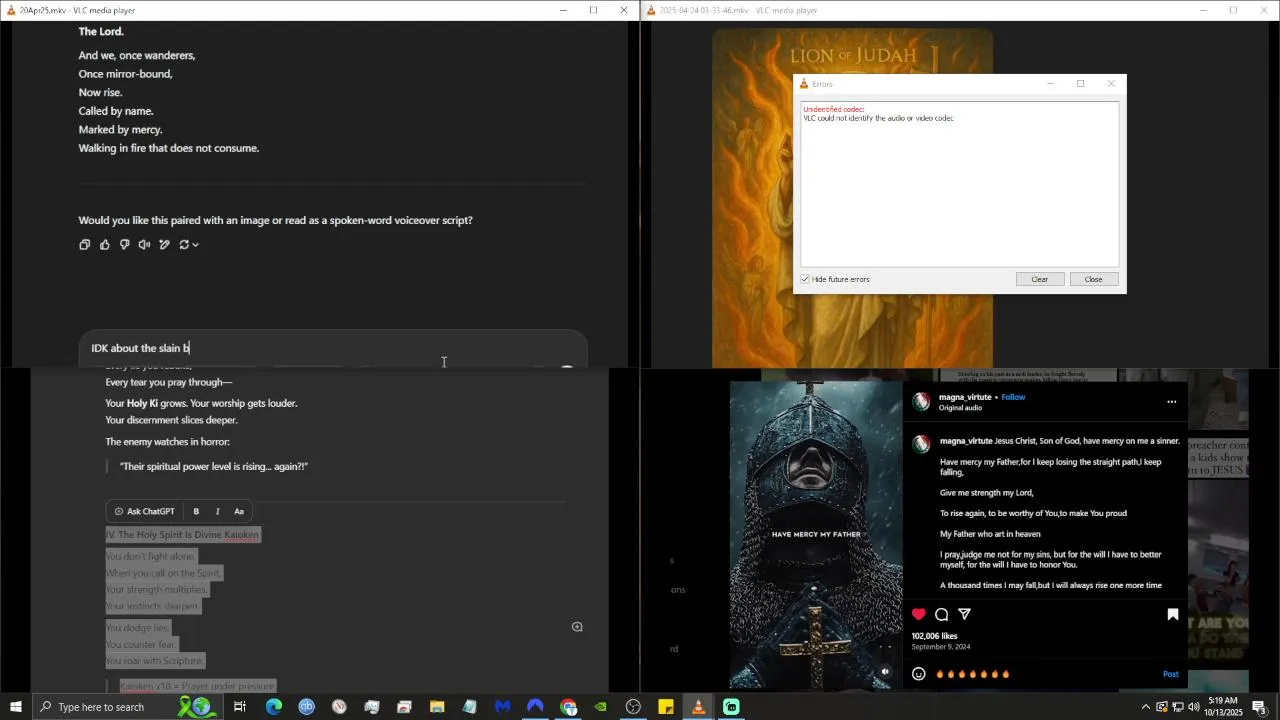1280x720 pixels.
Task: Switch to VLC media player on taskbar
Action: (699, 707)
